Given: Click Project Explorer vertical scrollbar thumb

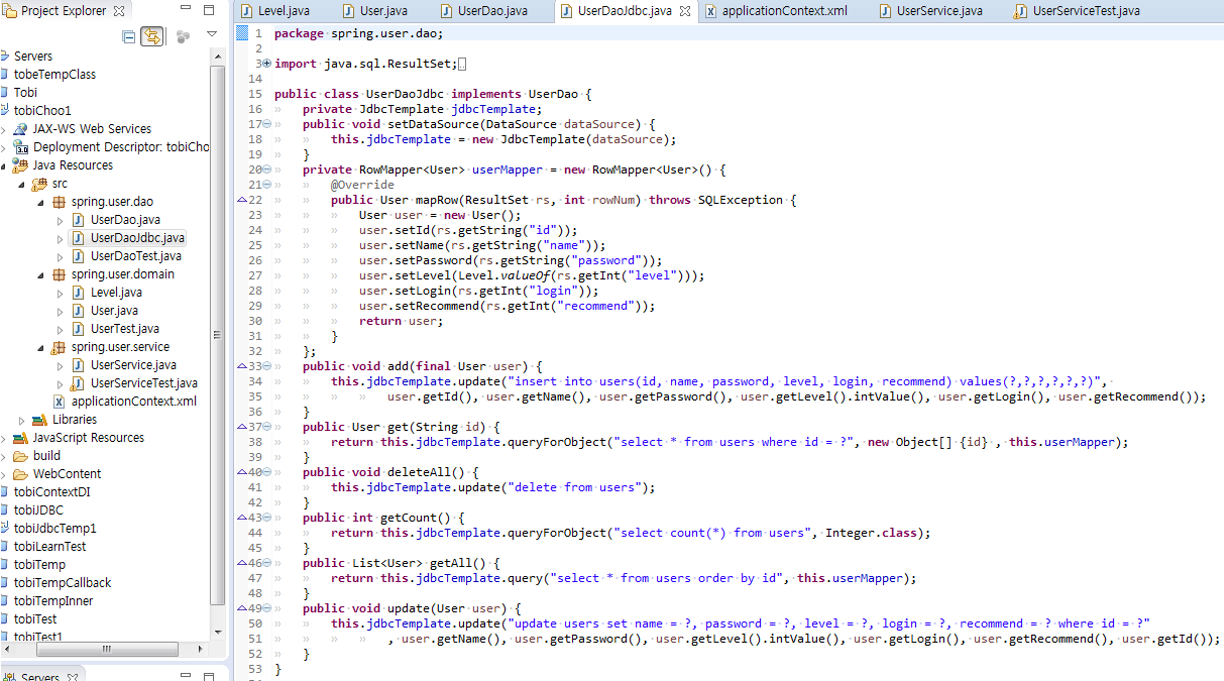Looking at the screenshot, I should click(x=218, y=334).
